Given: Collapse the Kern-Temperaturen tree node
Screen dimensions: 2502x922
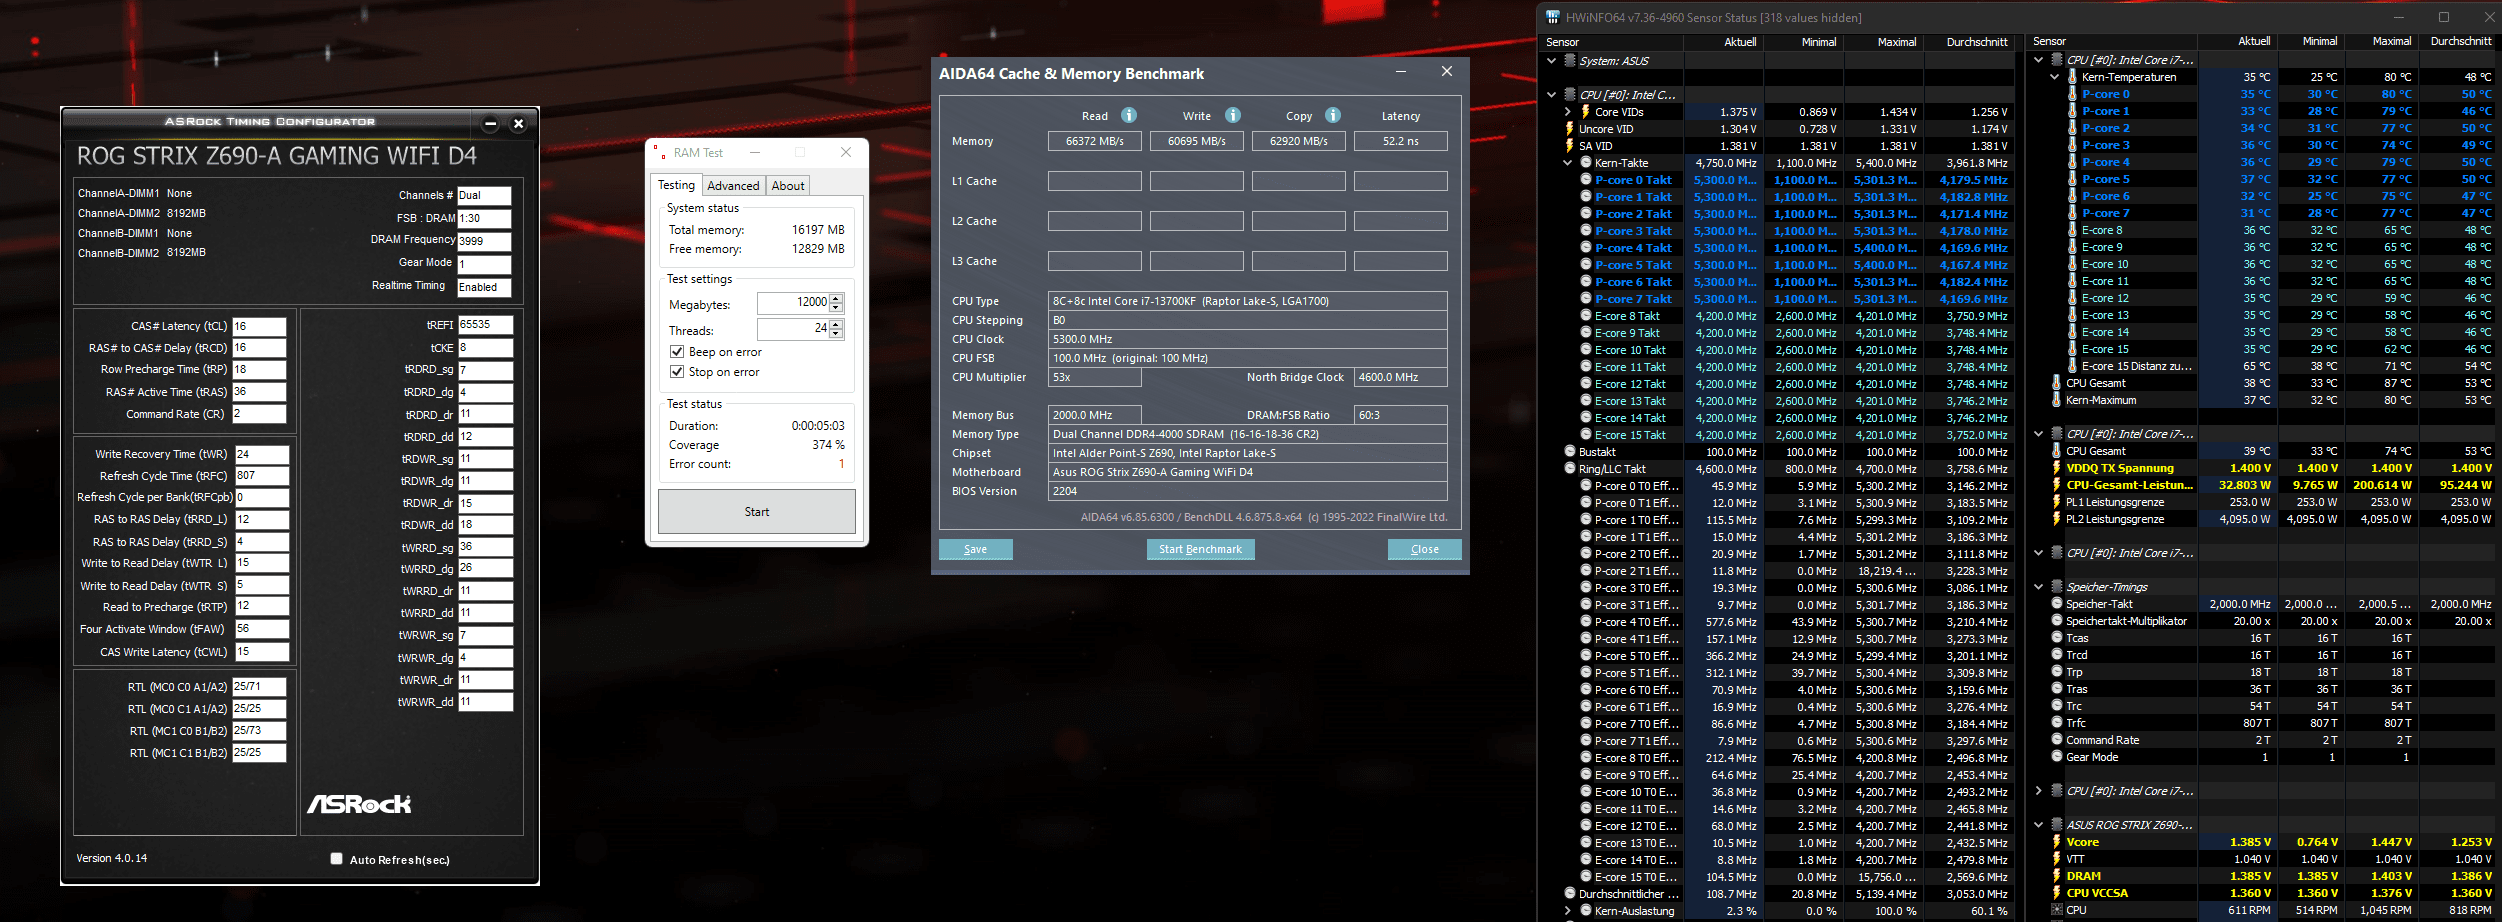Looking at the screenshot, I should (2054, 77).
